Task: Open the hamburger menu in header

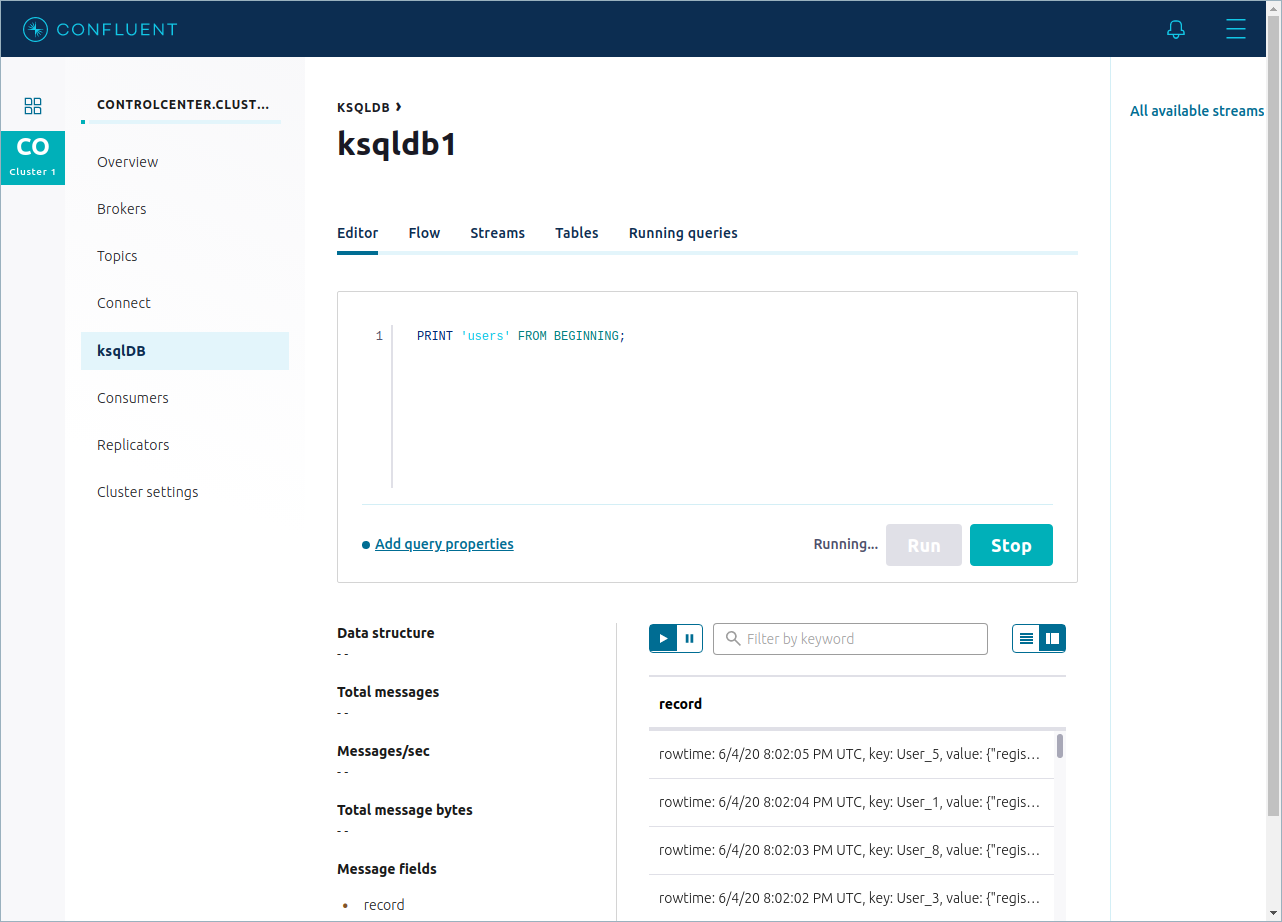Action: pos(1236,29)
